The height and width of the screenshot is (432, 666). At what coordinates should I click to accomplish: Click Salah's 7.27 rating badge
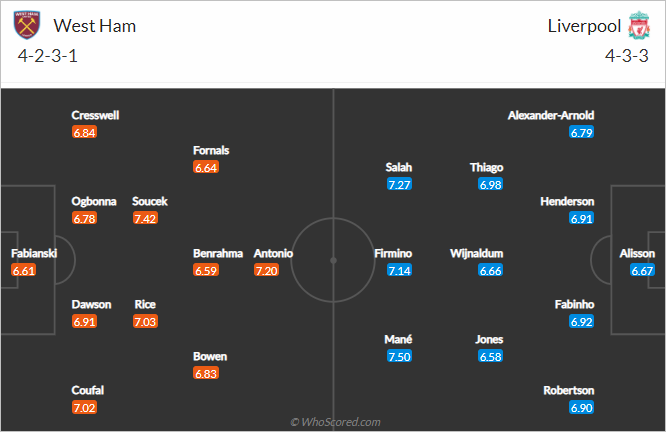pyautogui.click(x=399, y=184)
